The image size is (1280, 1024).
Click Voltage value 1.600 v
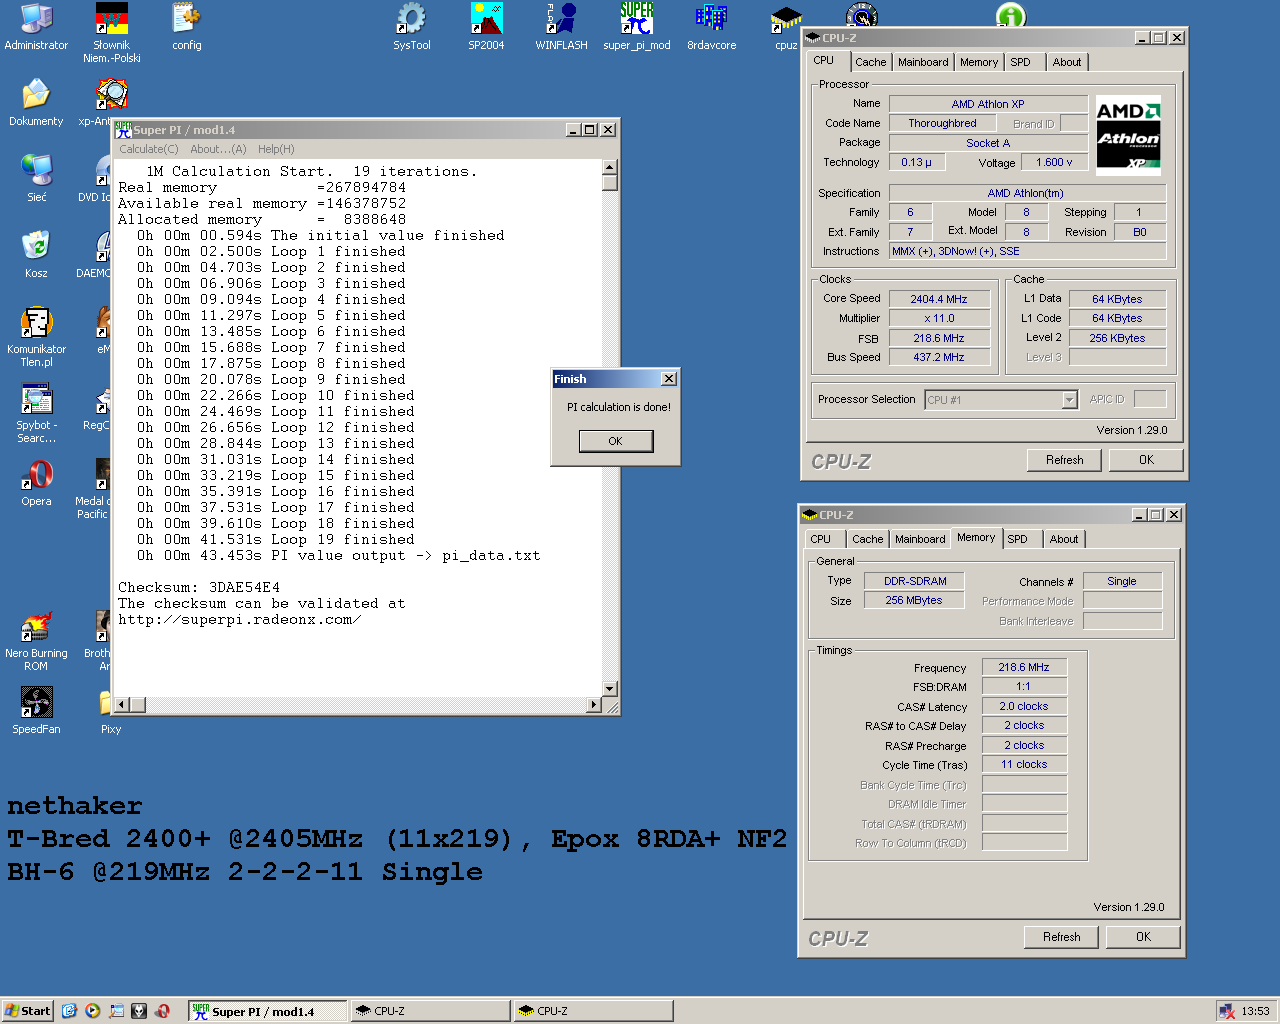[x=1054, y=162]
